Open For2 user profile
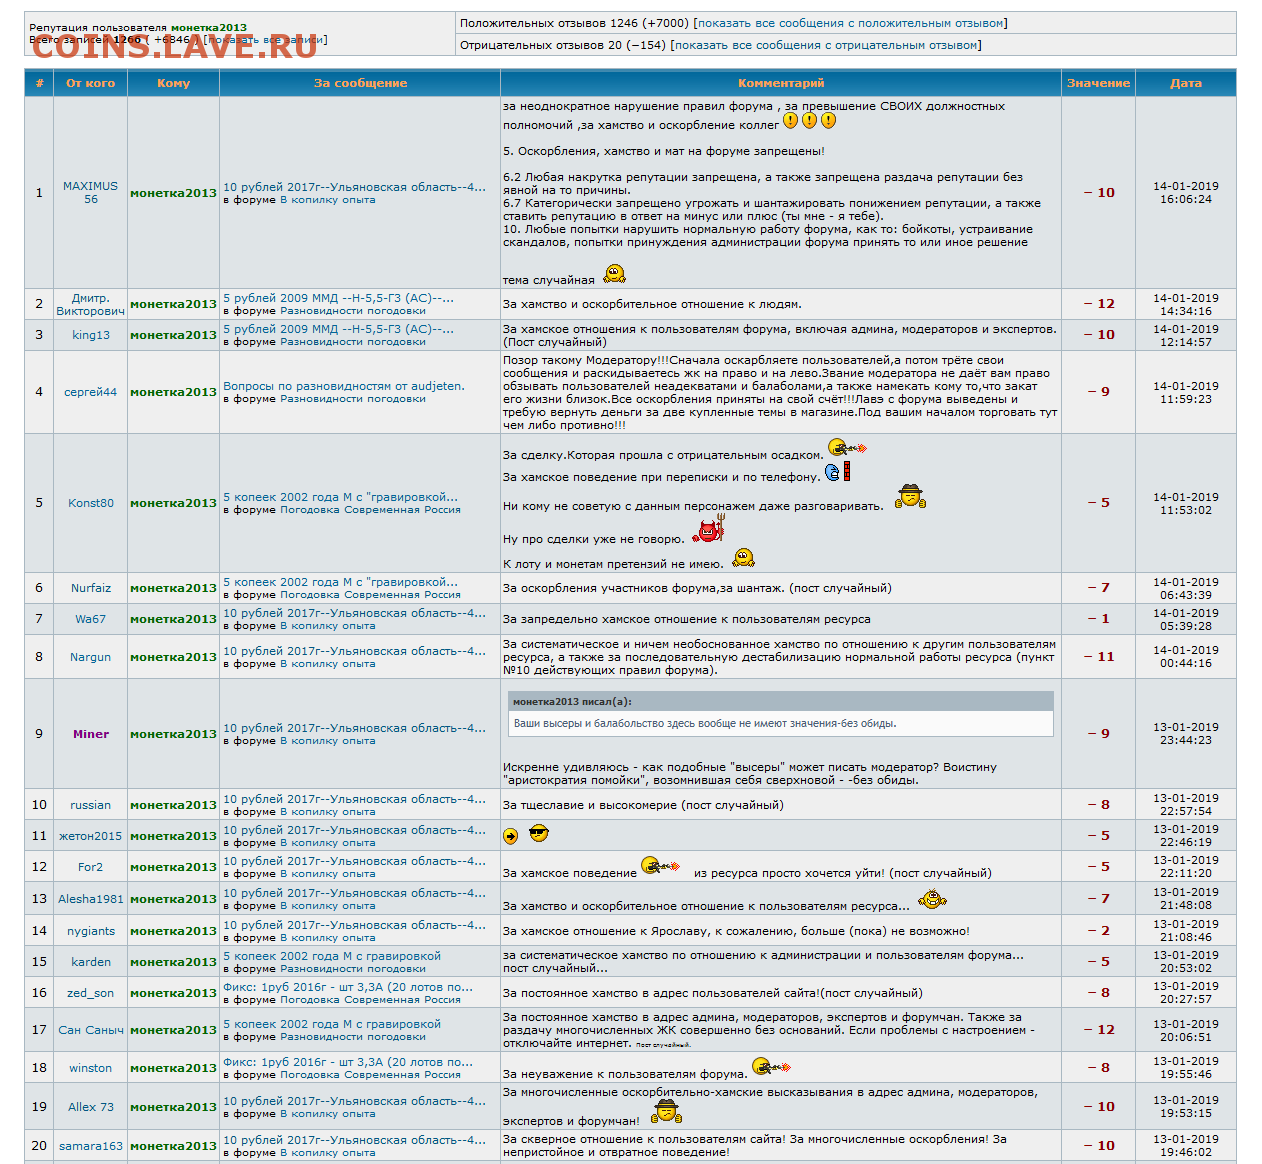This screenshot has width=1262, height=1164. tap(91, 867)
